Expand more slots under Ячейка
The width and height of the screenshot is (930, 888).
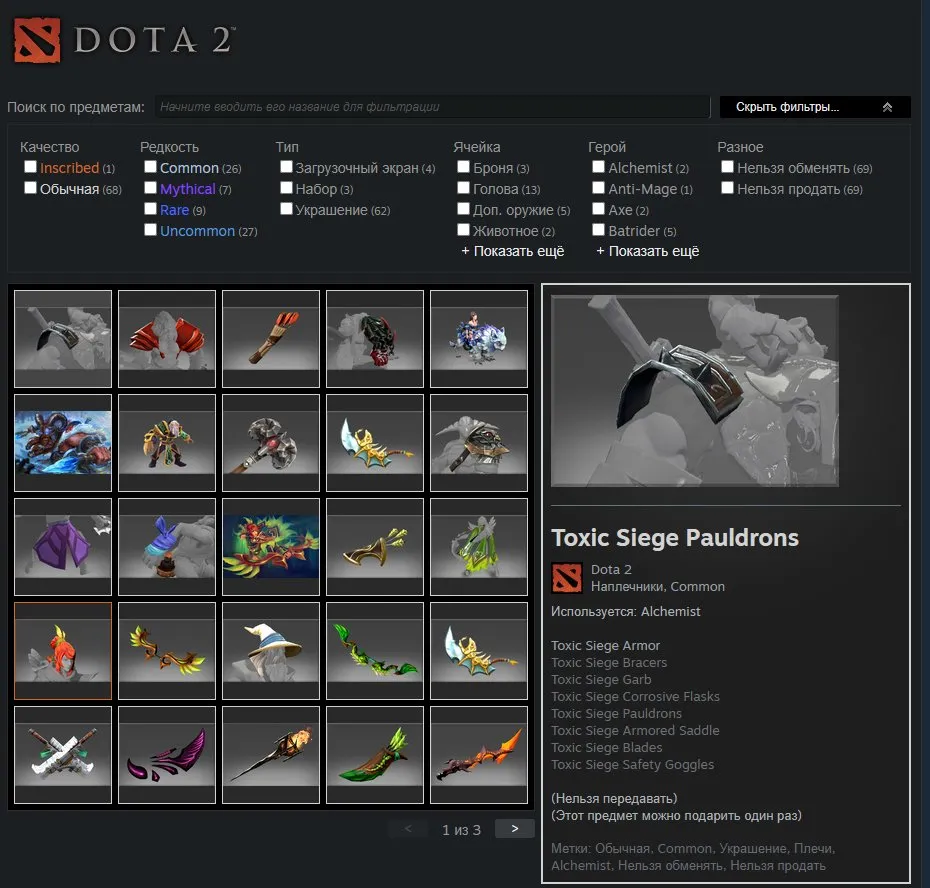513,252
